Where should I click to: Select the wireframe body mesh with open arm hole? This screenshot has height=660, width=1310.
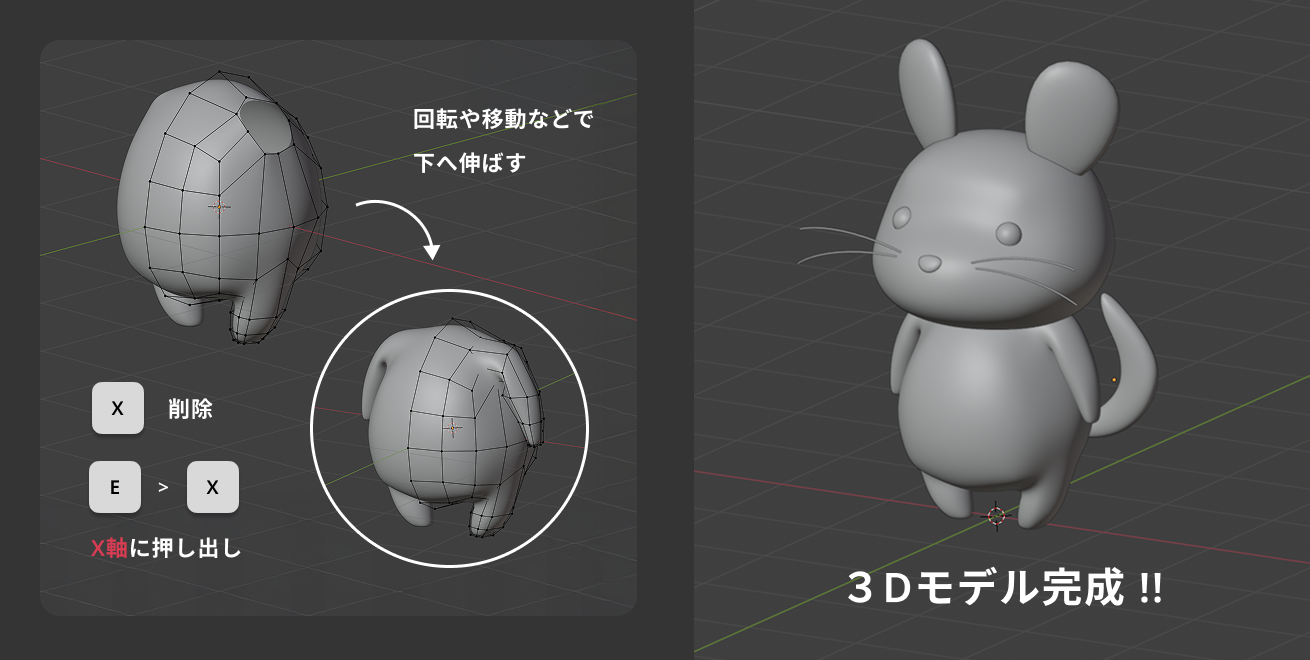(222, 208)
